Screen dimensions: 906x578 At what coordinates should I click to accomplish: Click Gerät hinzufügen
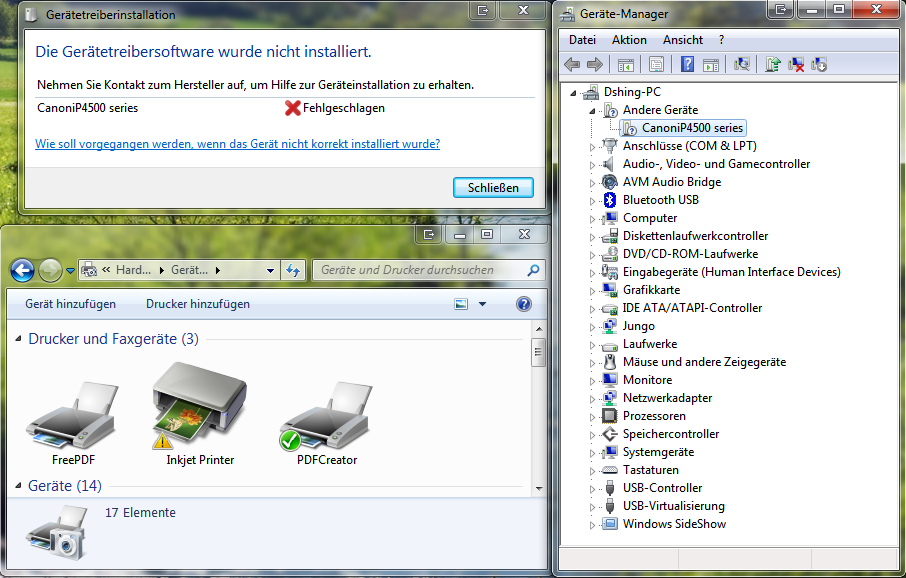tap(70, 304)
